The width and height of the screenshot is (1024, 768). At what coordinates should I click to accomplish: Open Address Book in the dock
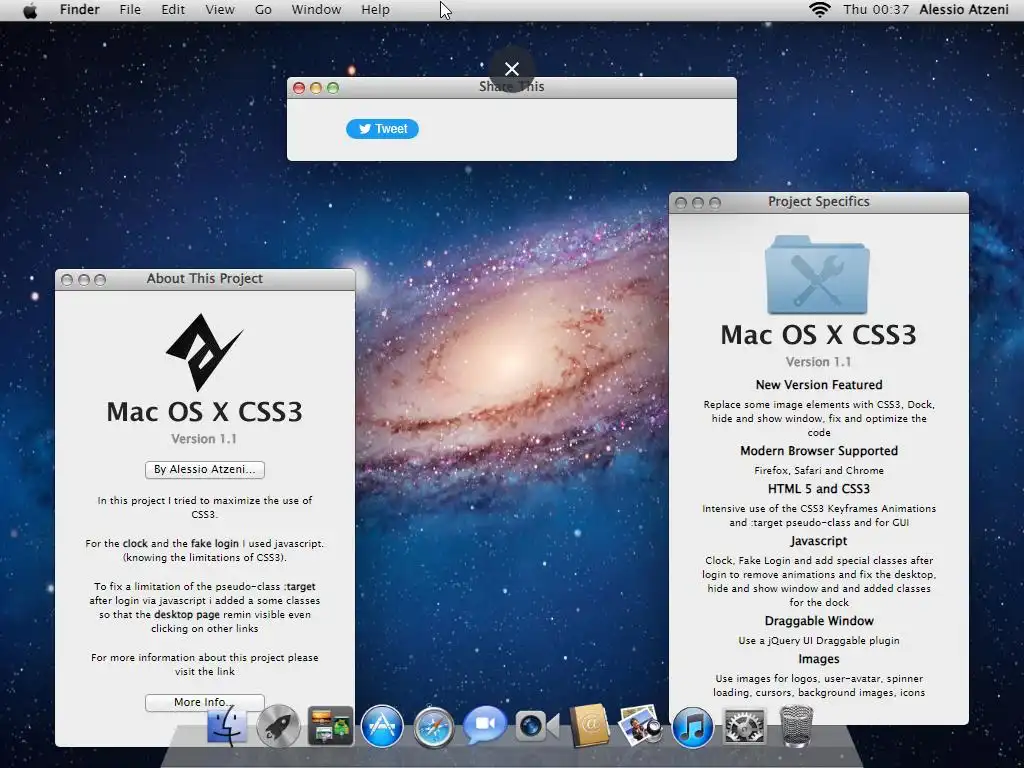click(589, 726)
